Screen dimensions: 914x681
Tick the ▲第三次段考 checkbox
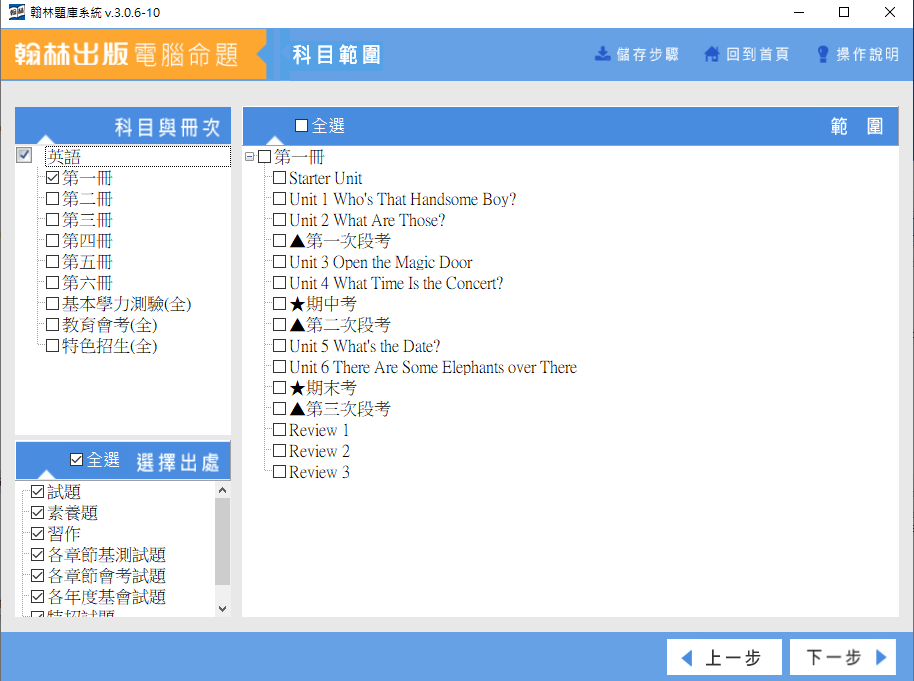[280, 408]
